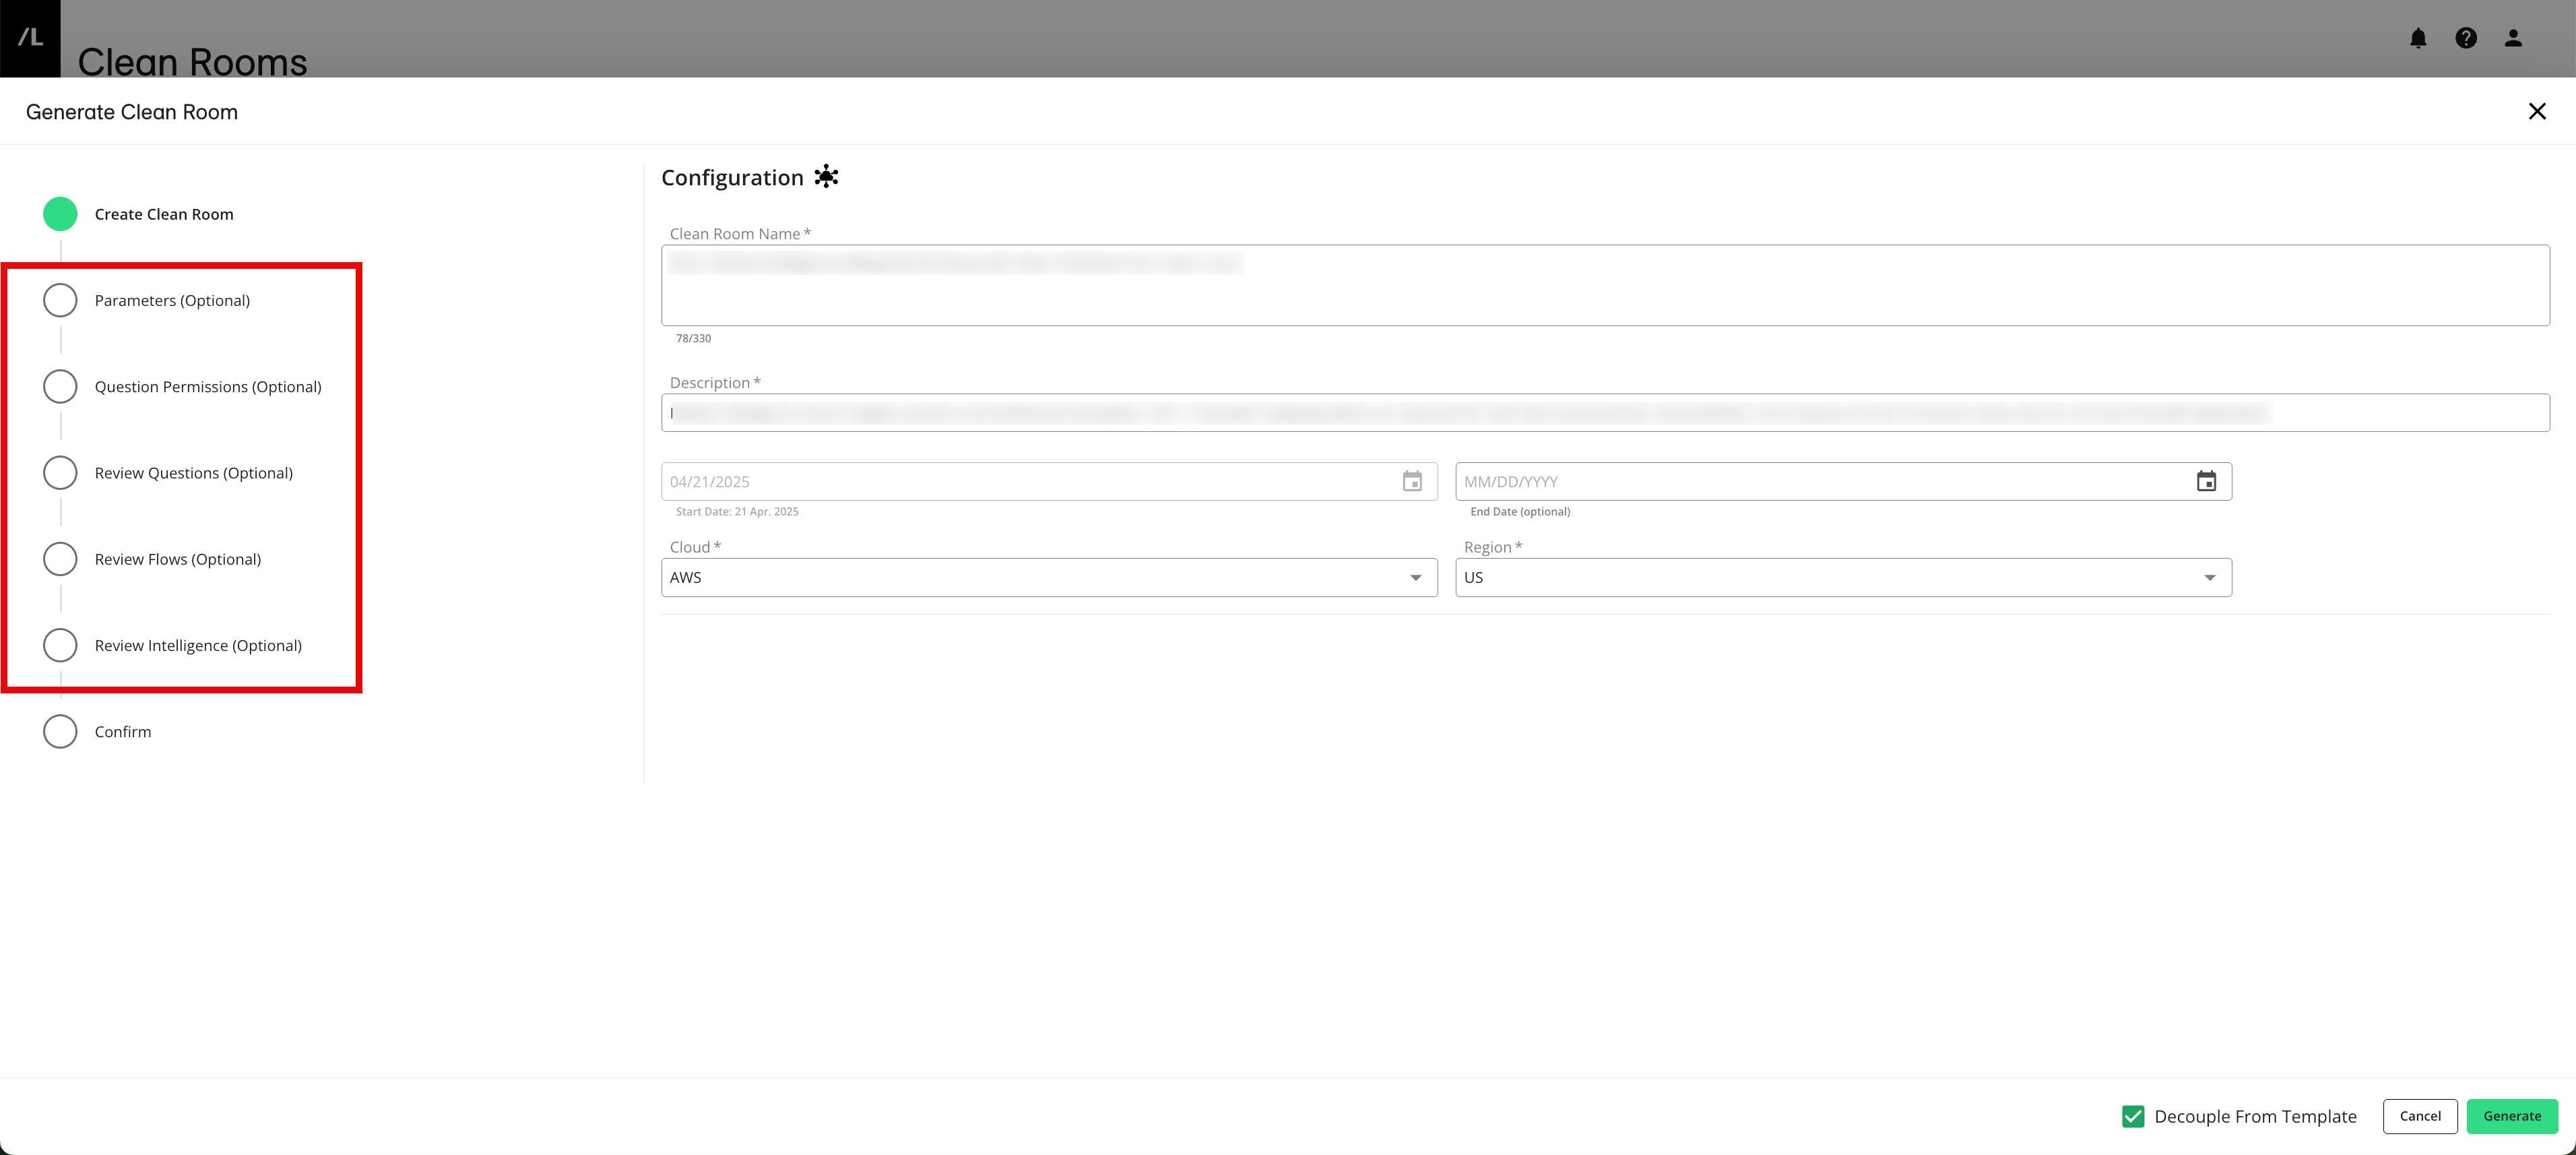Select the Review Flows (Optional) step circle

click(60, 558)
